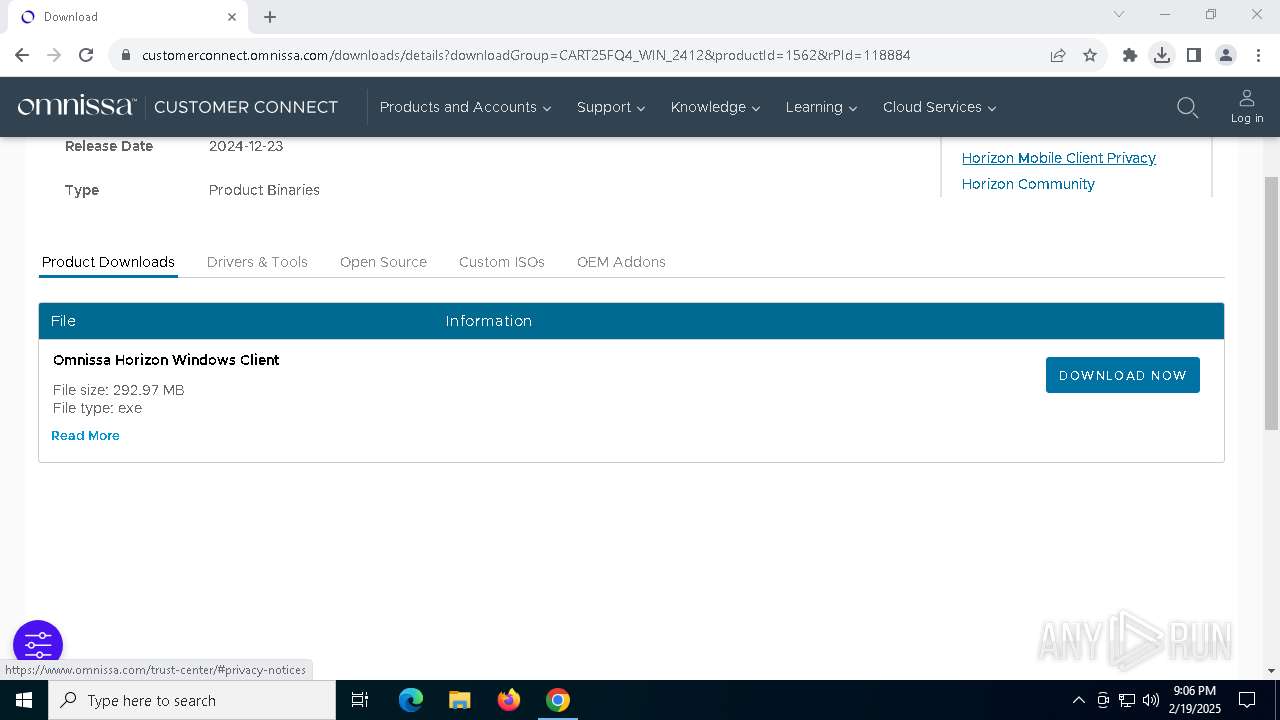Click the taskbar clock showing 9:06 PM
This screenshot has height=720, width=1280.
click(1197, 700)
